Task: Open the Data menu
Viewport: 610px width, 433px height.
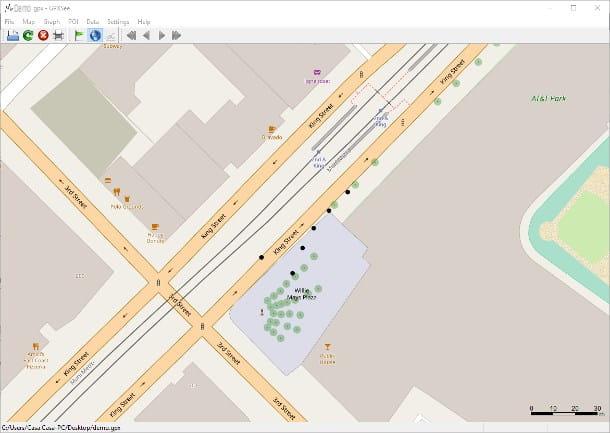Action: (93, 22)
